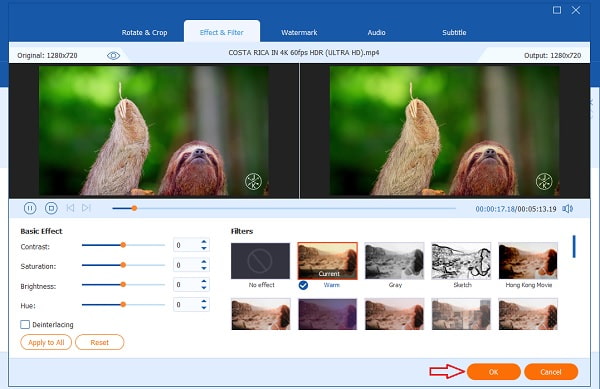This screenshot has height=389, width=600.
Task: Select the Warm filter thumbnail
Action: coord(328,261)
